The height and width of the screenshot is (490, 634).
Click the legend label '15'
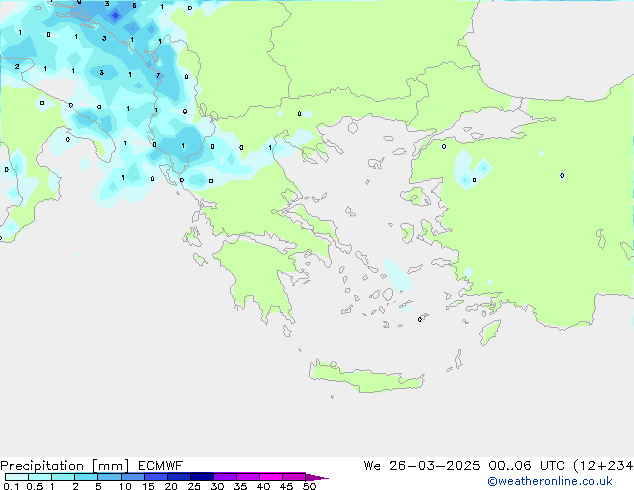point(148,486)
